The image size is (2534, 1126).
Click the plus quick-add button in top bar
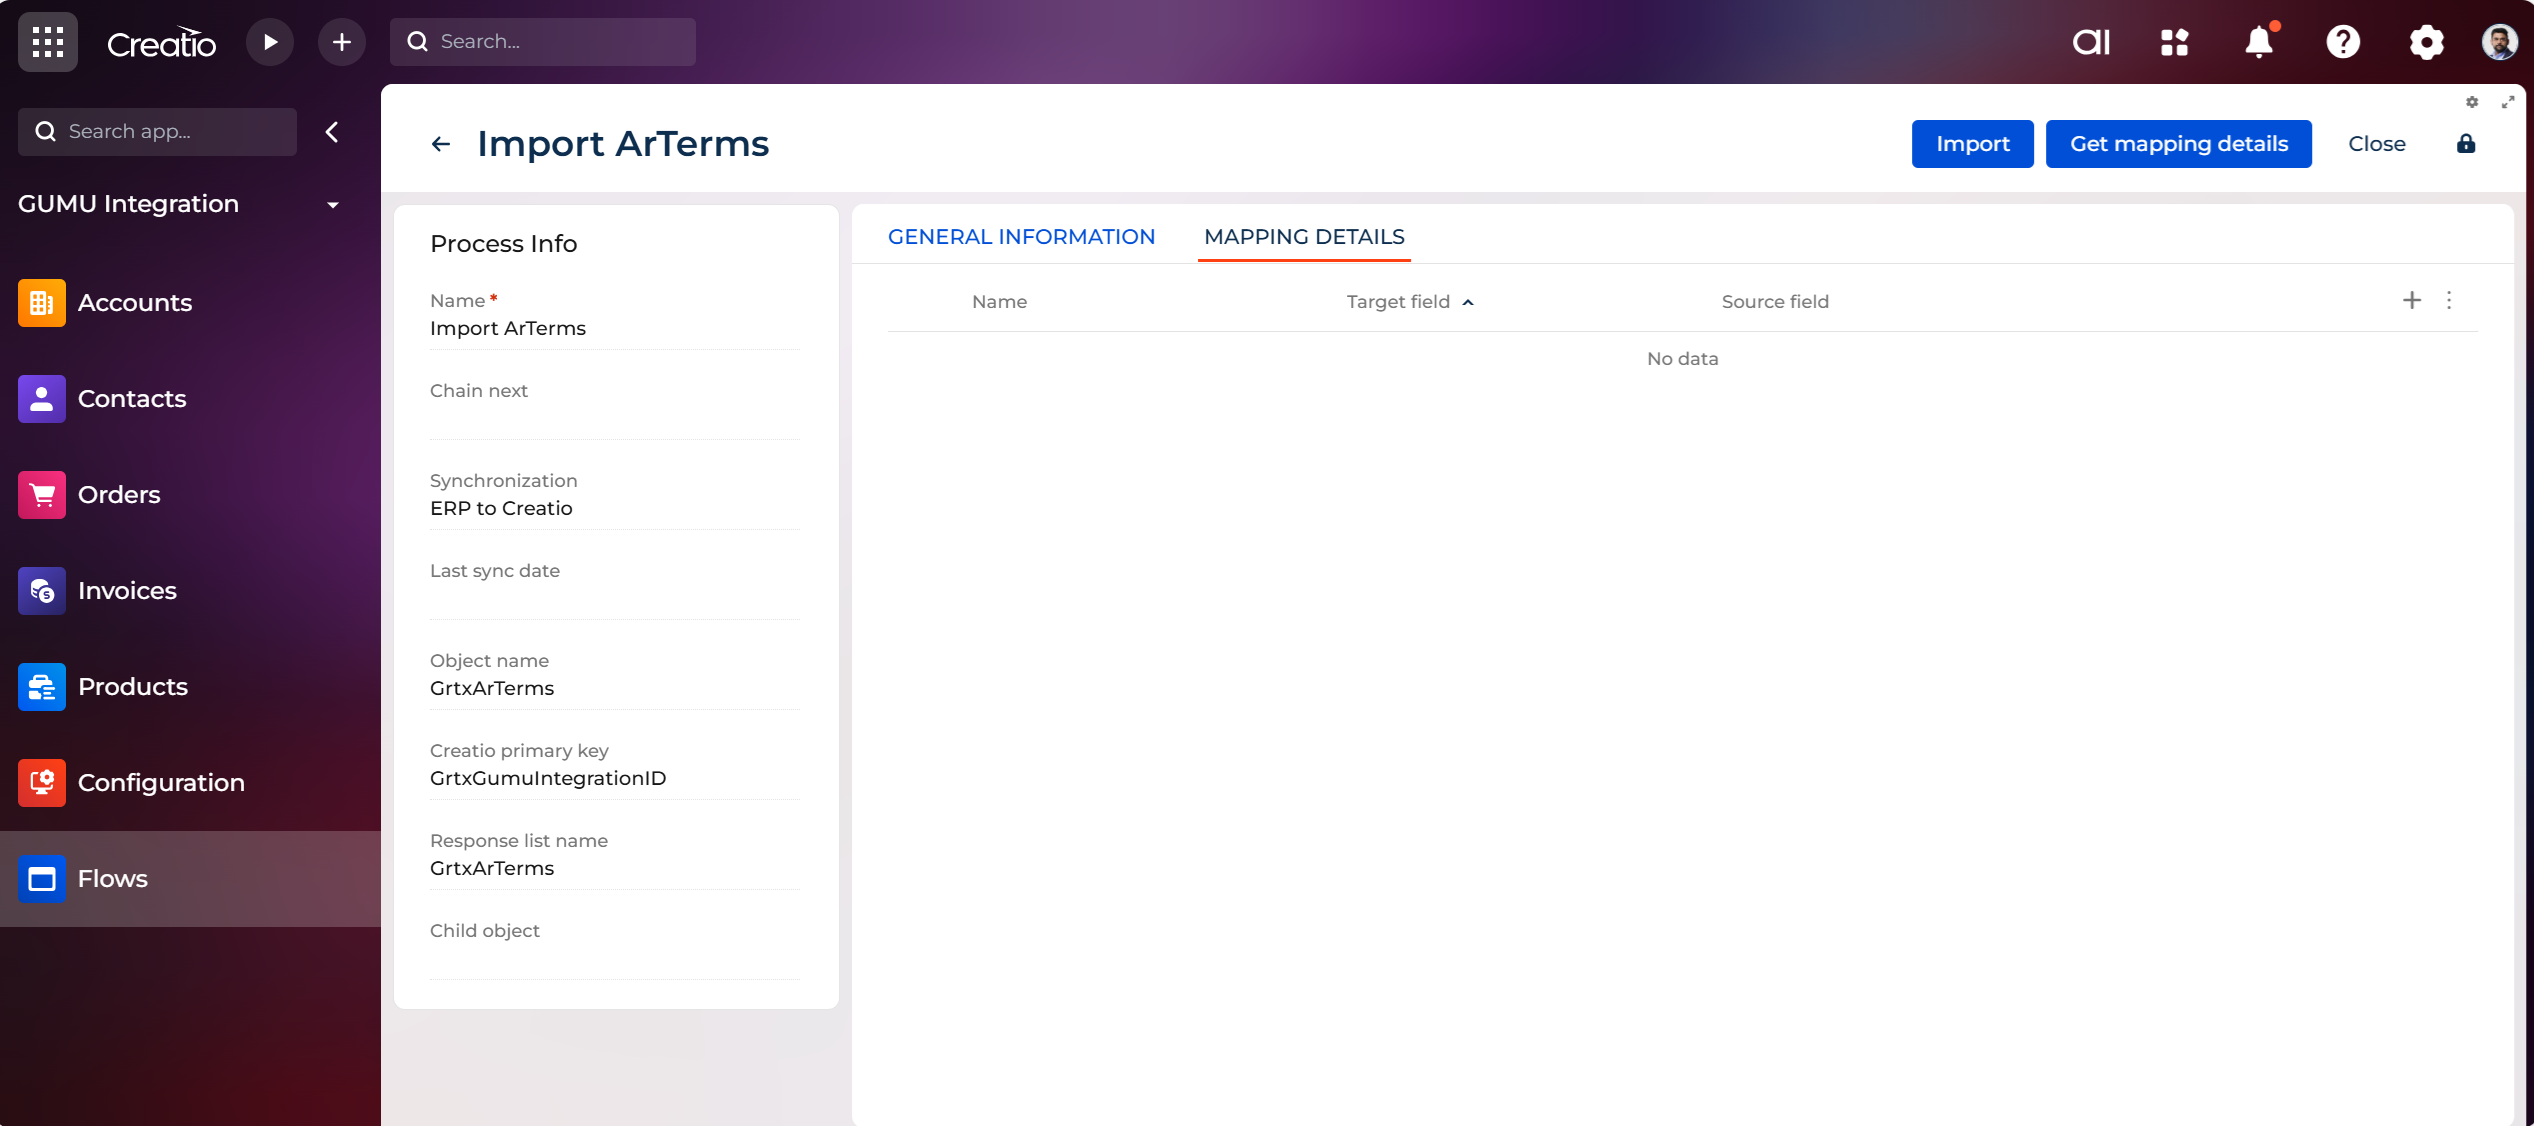341,42
